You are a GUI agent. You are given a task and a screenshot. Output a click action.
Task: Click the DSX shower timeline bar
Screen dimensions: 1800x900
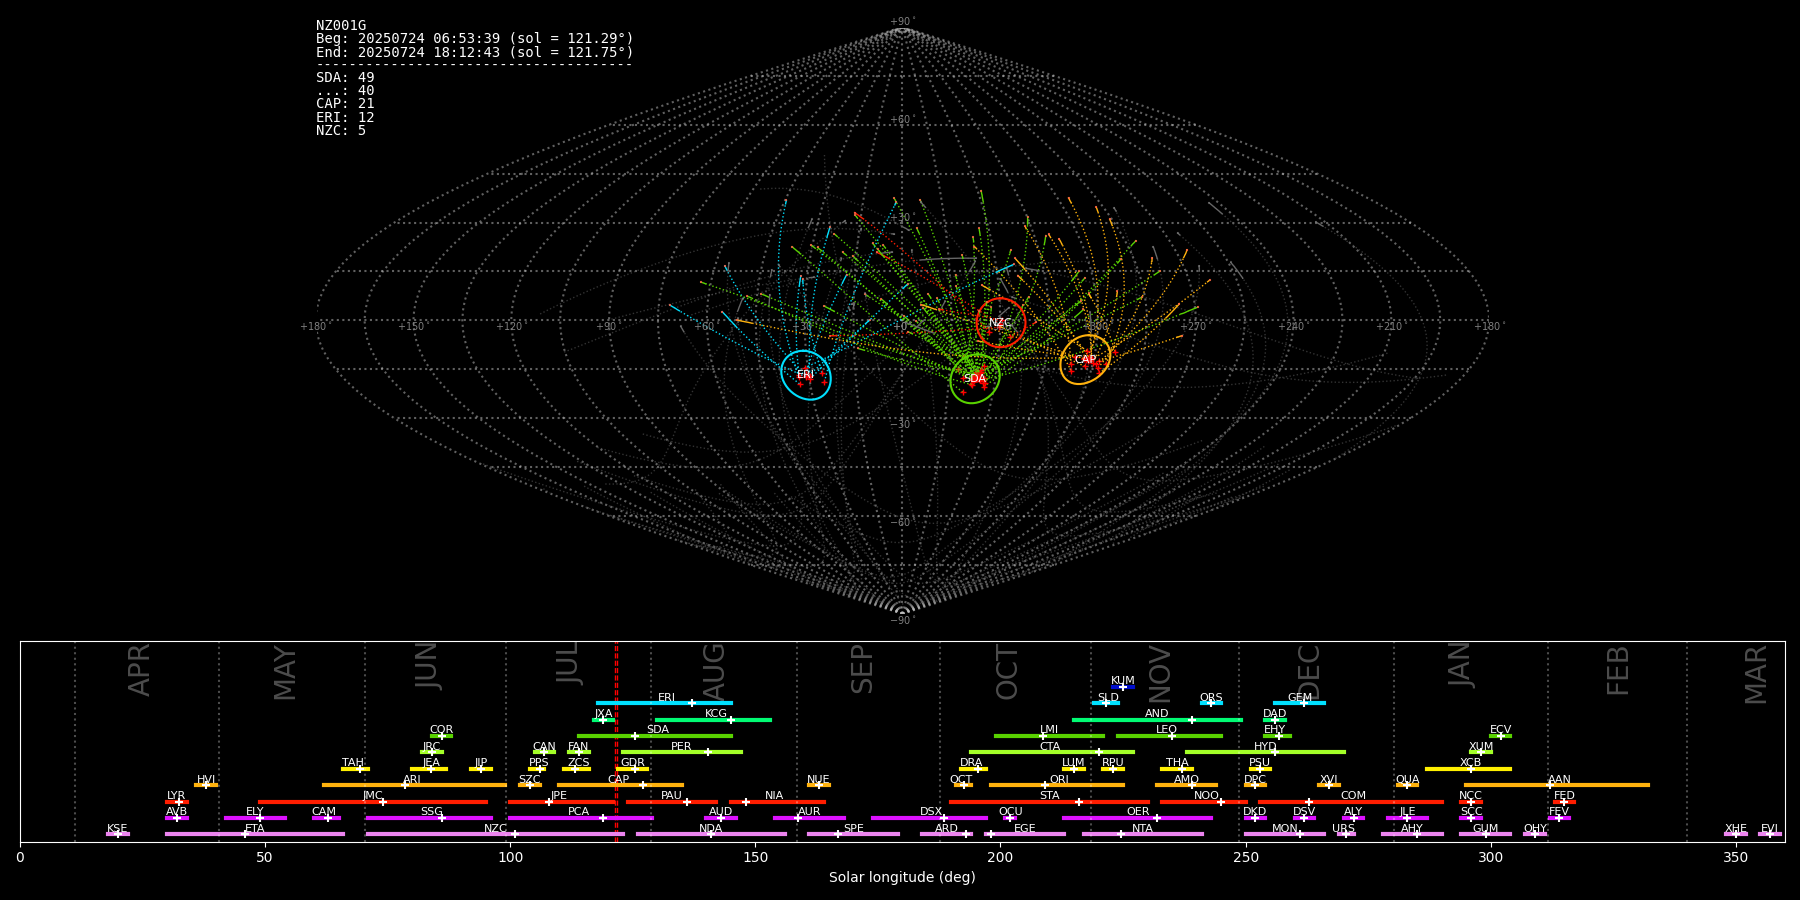pos(929,818)
